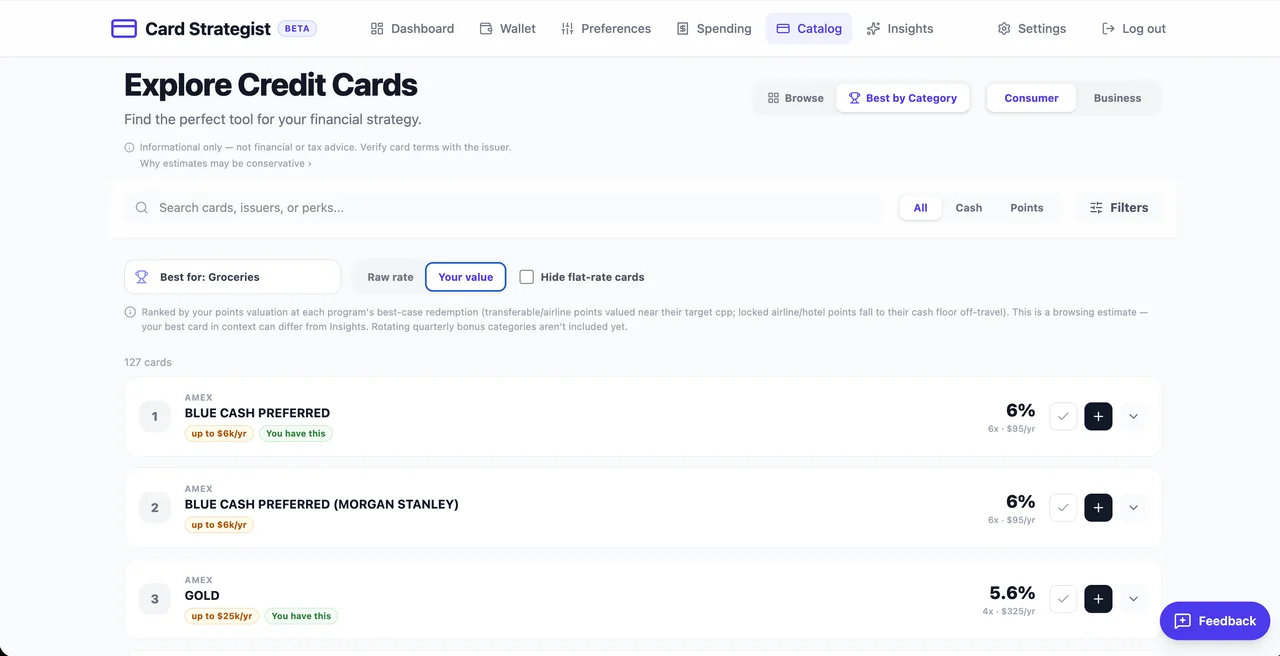1280x656 pixels.
Task: Open the Best for: Groceries dropdown
Action: [232, 277]
